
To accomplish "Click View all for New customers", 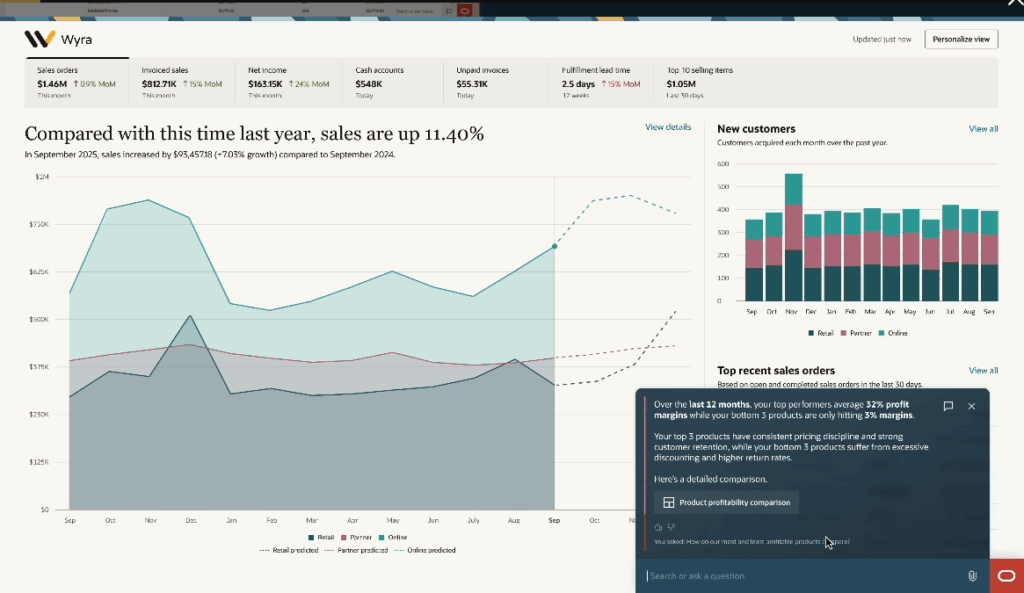I will coord(982,129).
